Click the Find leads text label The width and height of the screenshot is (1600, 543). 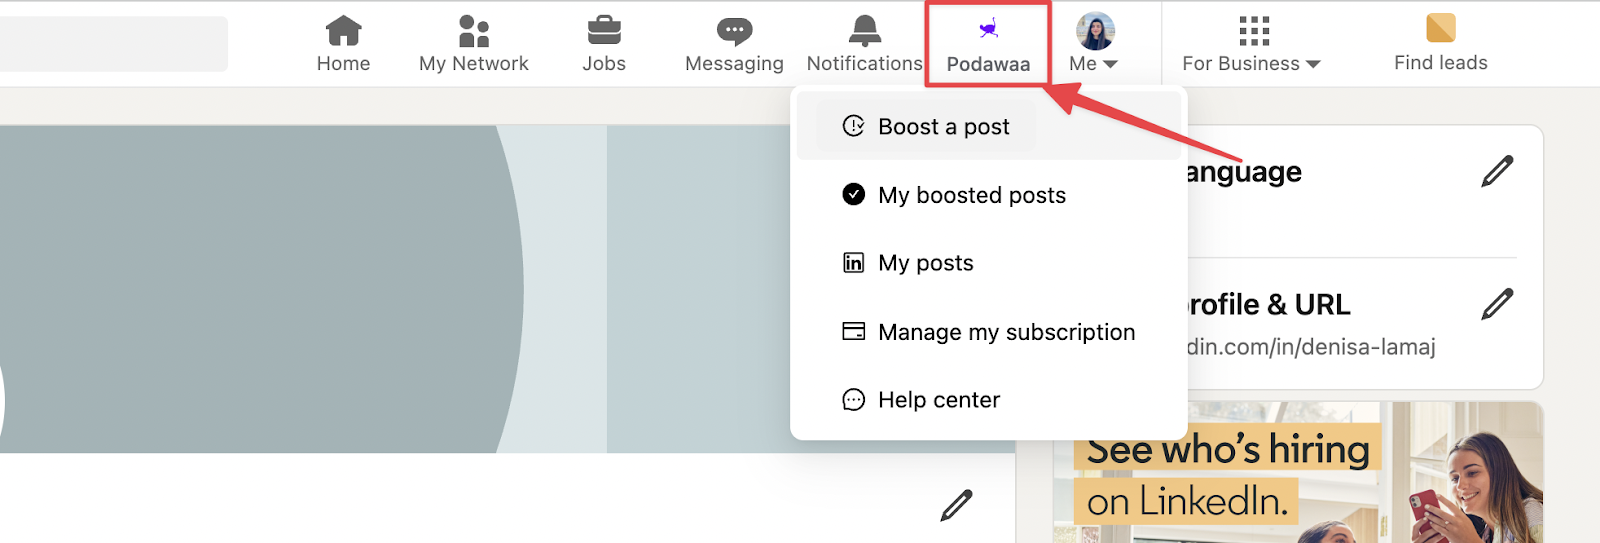pos(1441,62)
